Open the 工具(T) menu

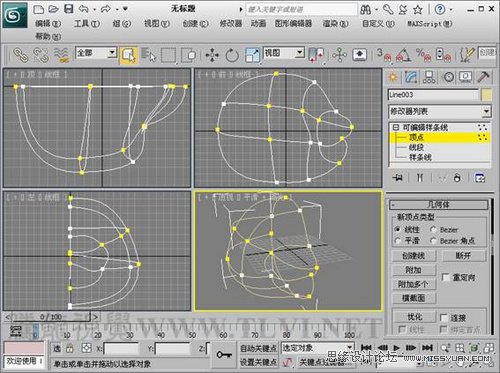pos(87,23)
